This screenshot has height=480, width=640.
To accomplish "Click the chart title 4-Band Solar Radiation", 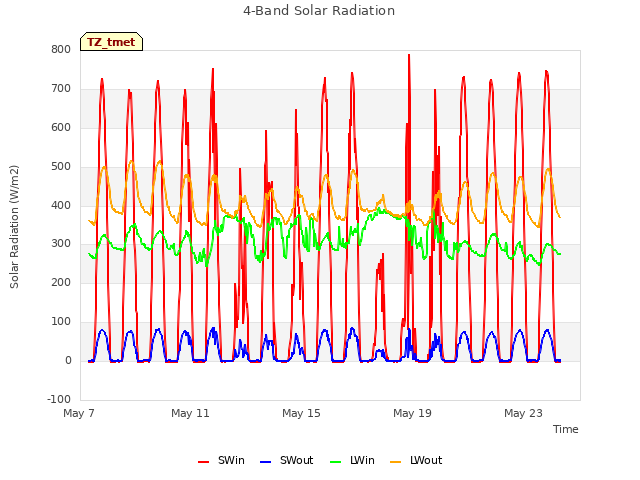I will [x=319, y=11].
